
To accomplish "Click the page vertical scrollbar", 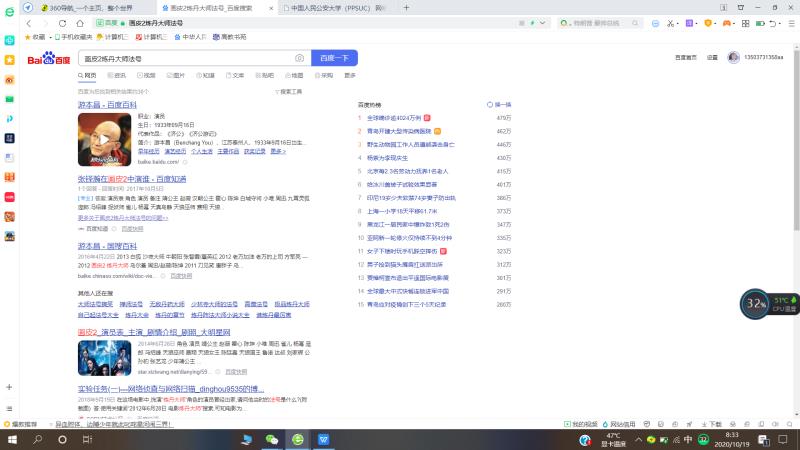I will tap(796, 138).
